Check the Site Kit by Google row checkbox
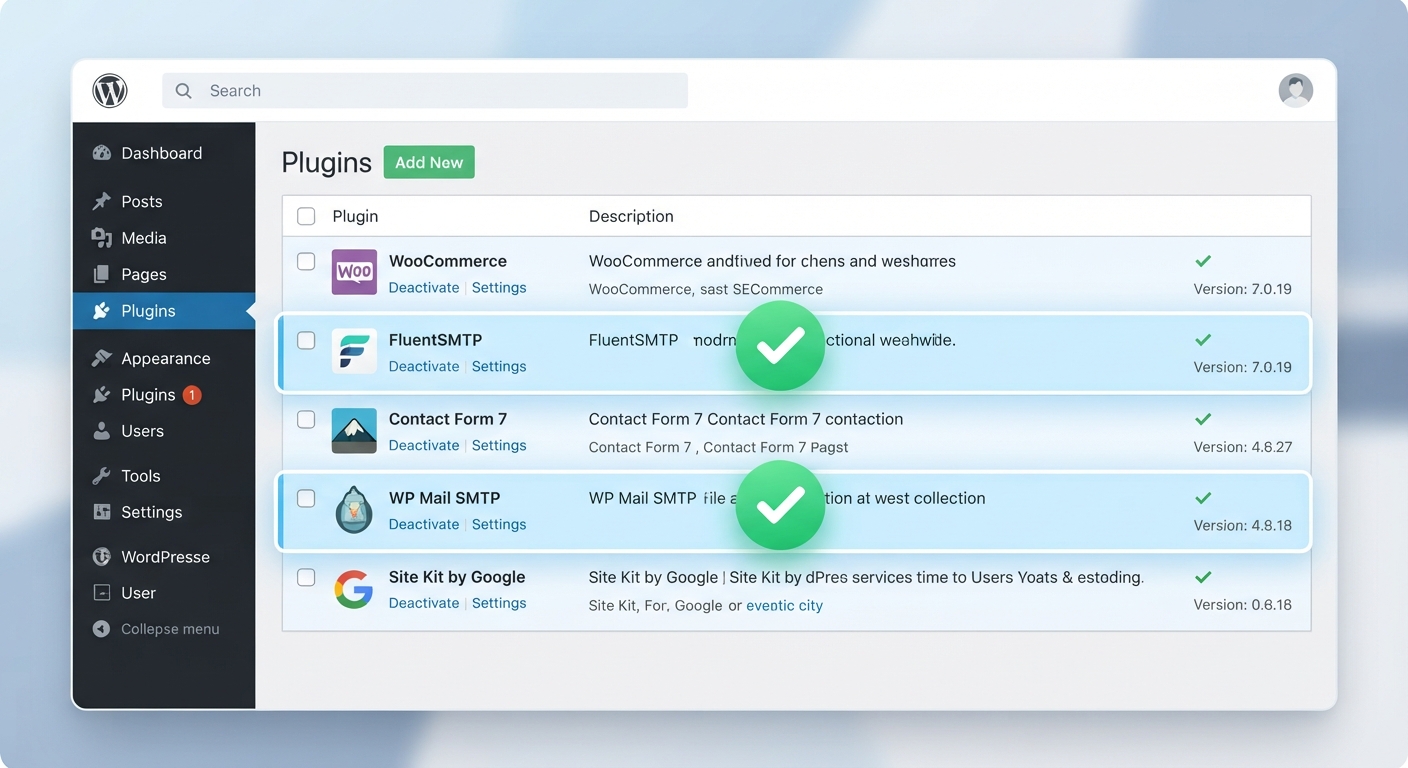This screenshot has height=768, width=1408. (306, 577)
